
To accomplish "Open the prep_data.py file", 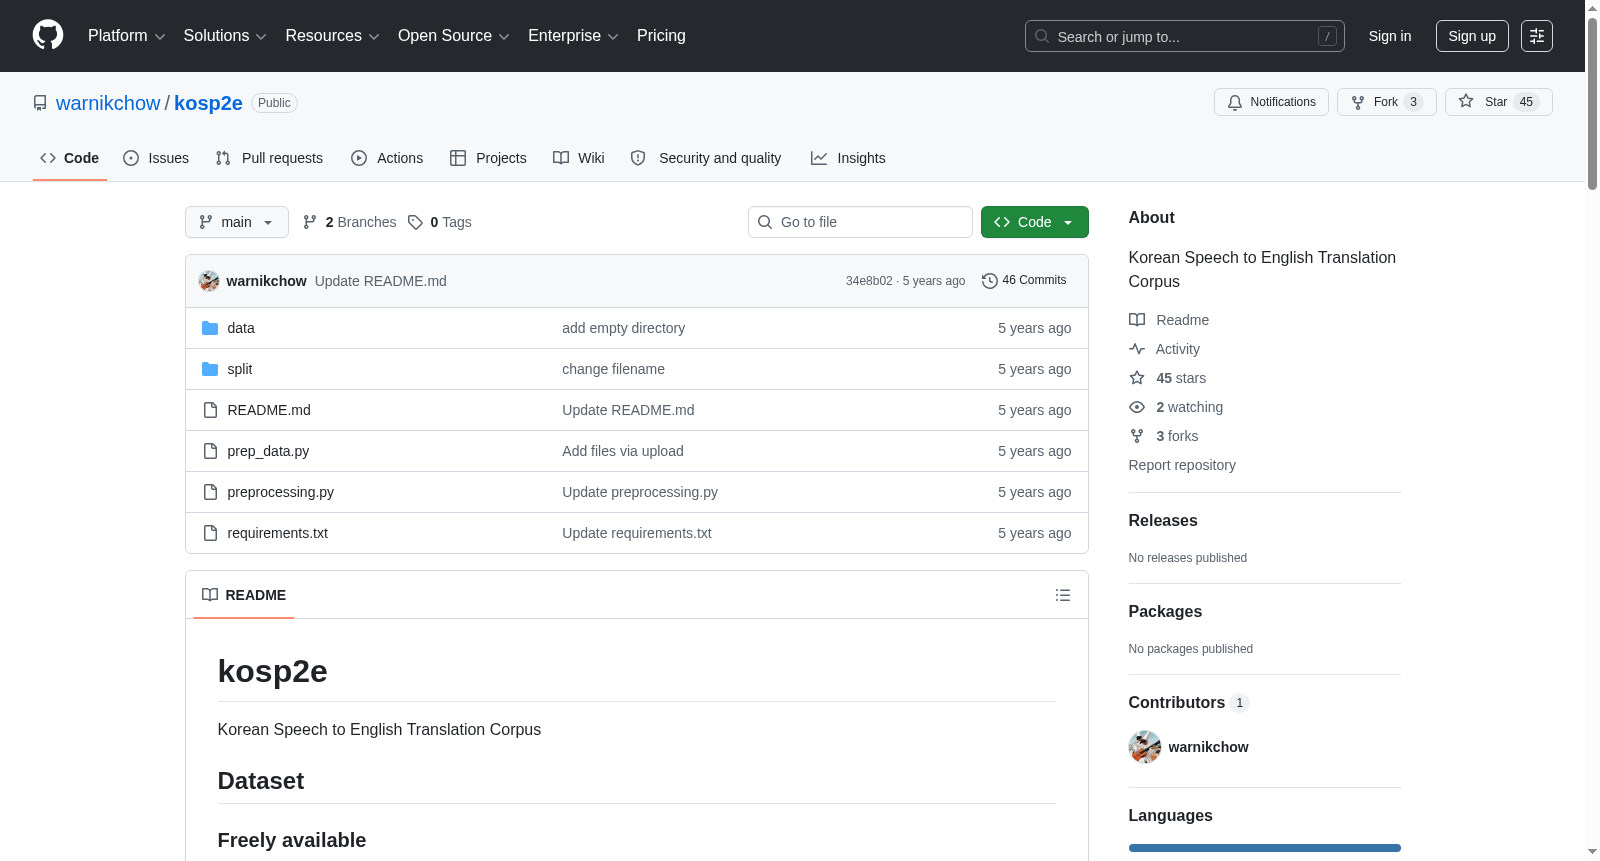I will pos(268,451).
